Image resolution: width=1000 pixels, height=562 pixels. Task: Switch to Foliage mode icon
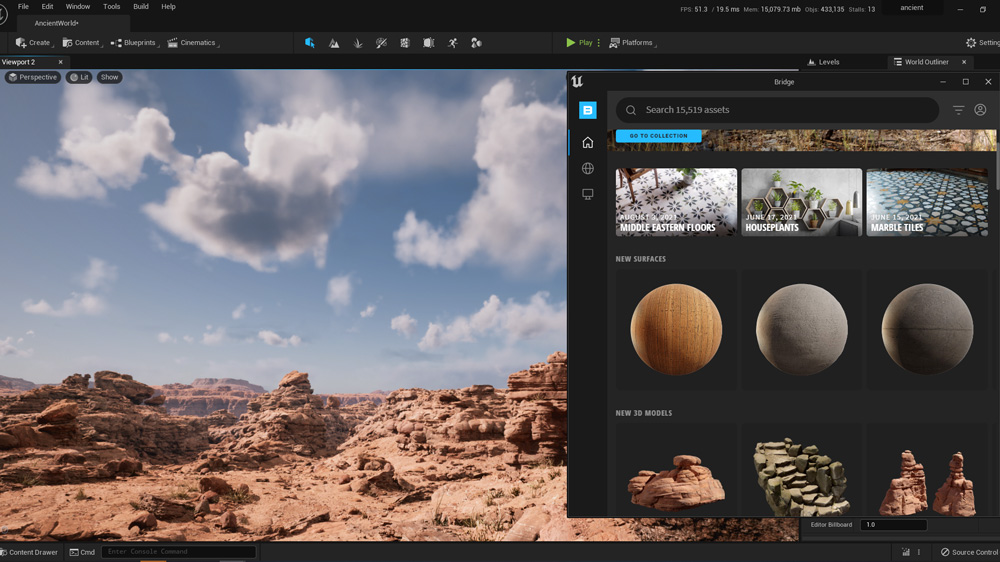[x=358, y=43]
